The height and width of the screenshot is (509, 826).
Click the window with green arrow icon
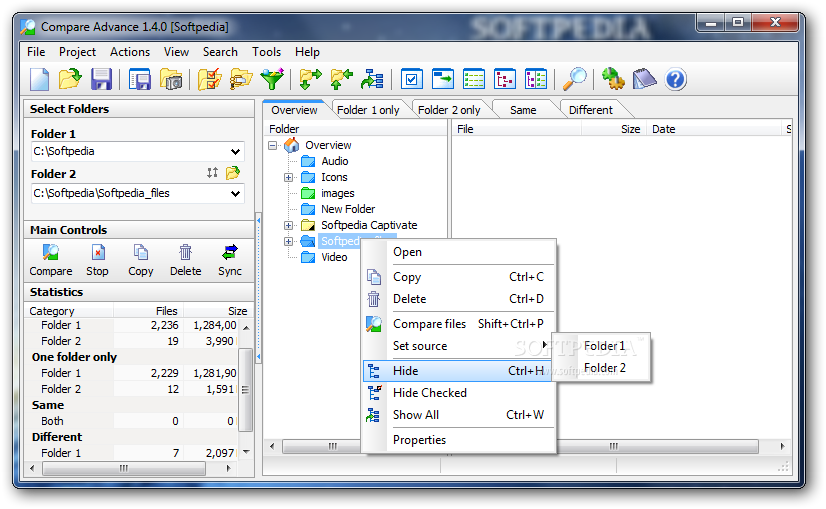tap(442, 80)
